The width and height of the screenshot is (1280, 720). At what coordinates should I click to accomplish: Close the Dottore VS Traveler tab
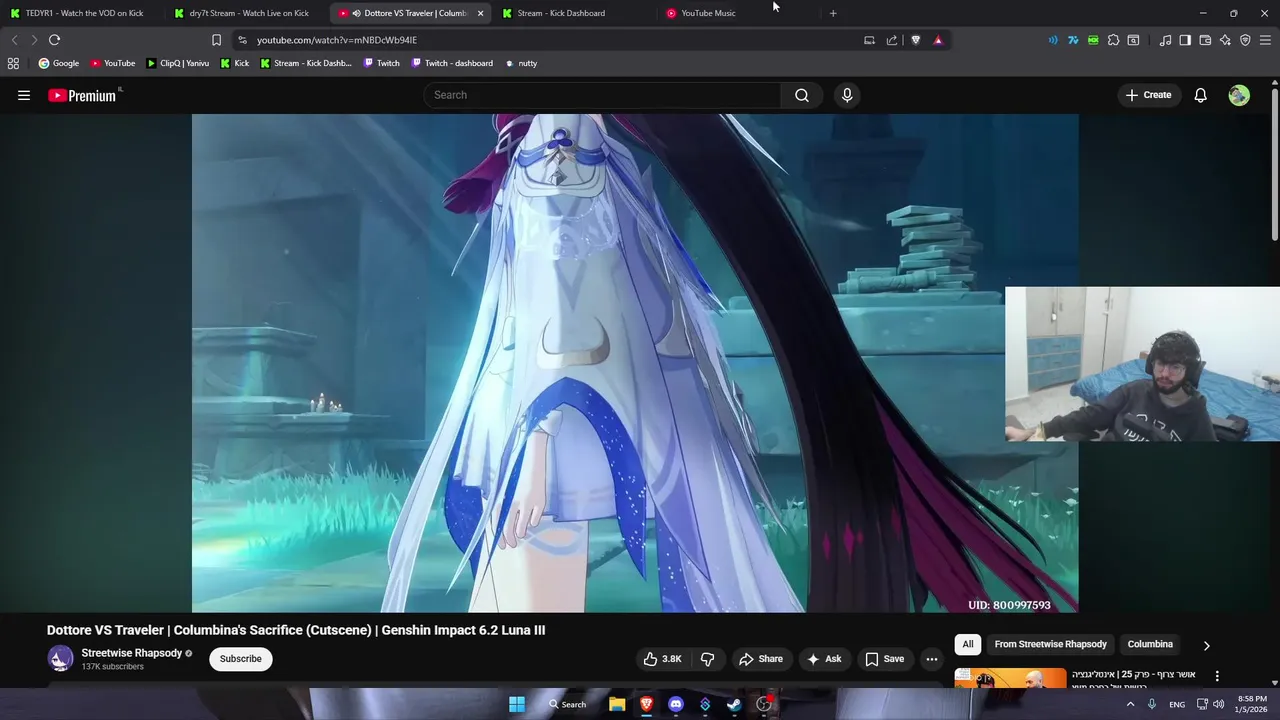481,13
